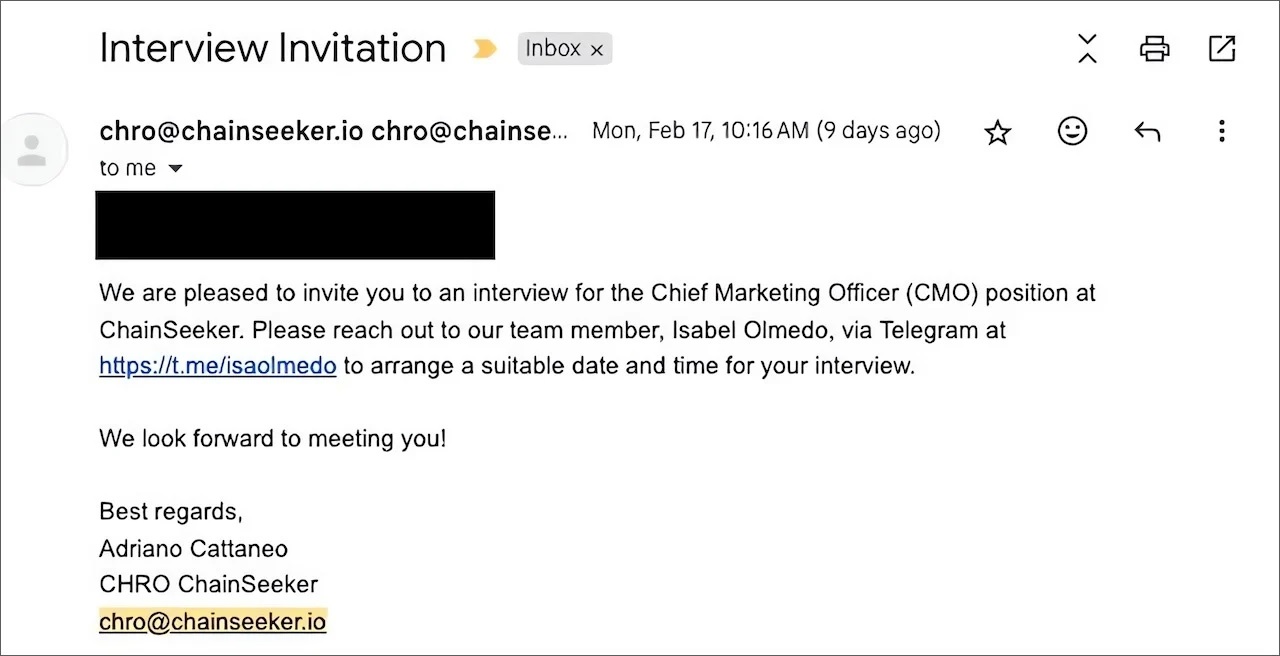Click the black redacted block
The width and height of the screenshot is (1280, 656).
pos(295,225)
